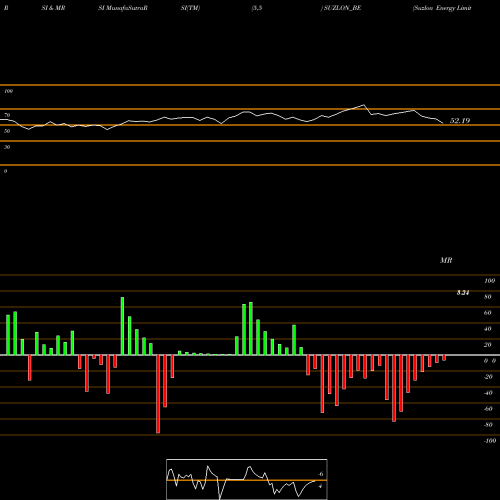Click the RSI value 52.19 label
This screenshot has height=500, width=500.
point(460,121)
